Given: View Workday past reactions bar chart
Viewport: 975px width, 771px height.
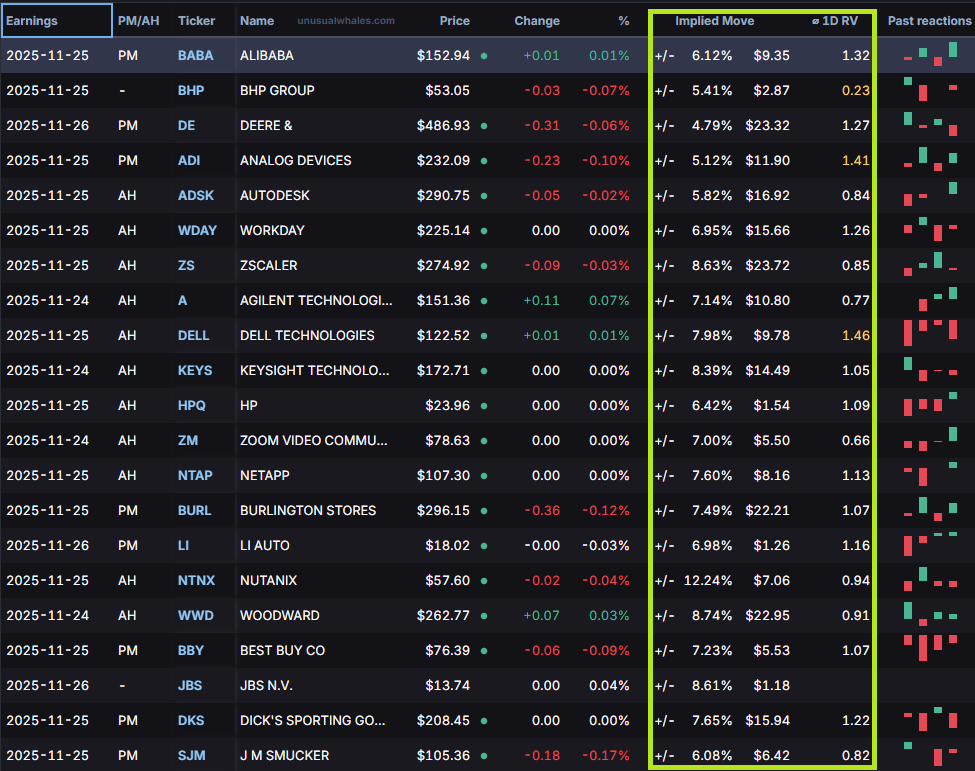Looking at the screenshot, I should (x=930, y=229).
